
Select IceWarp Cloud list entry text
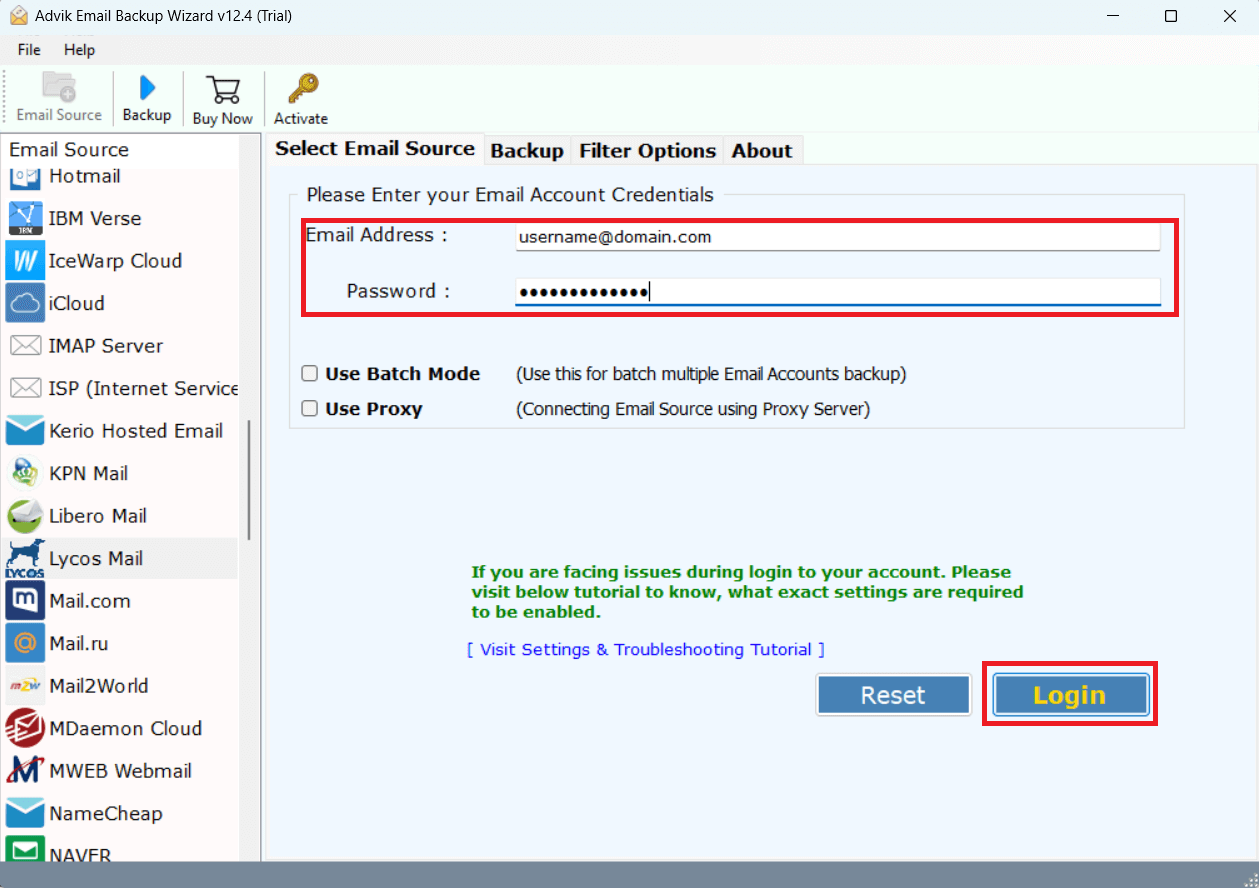tap(115, 261)
